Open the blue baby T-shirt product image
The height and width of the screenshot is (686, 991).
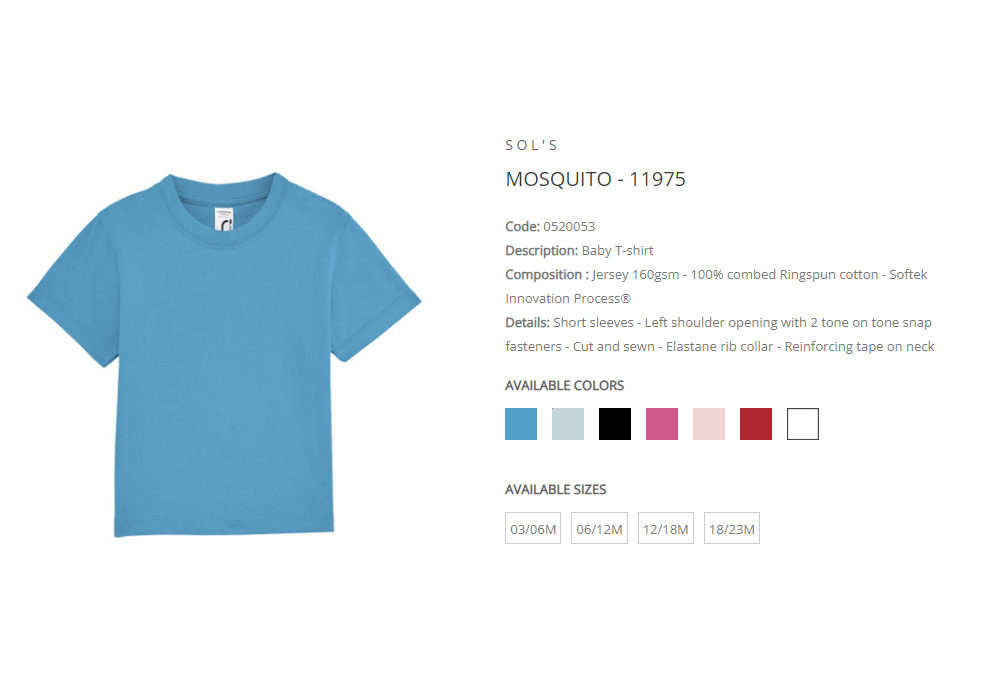click(224, 355)
